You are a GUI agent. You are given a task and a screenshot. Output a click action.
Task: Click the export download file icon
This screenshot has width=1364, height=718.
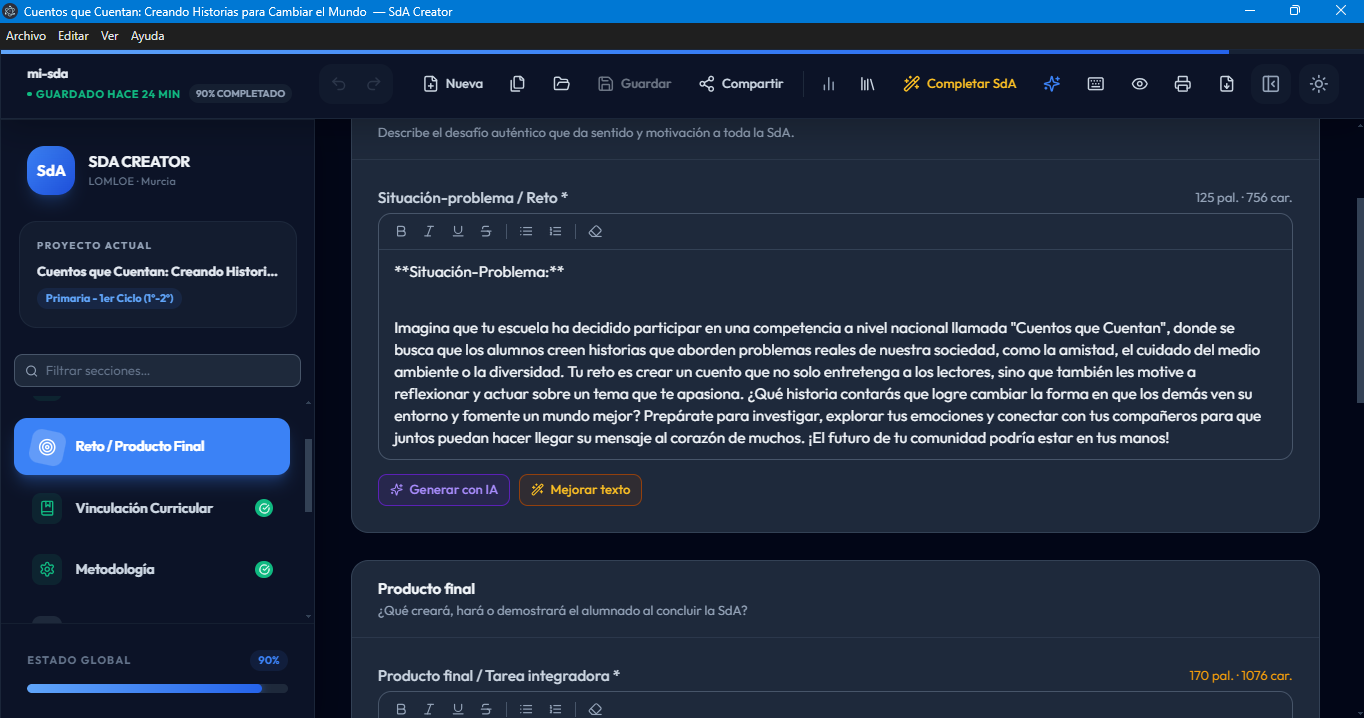(x=1227, y=84)
